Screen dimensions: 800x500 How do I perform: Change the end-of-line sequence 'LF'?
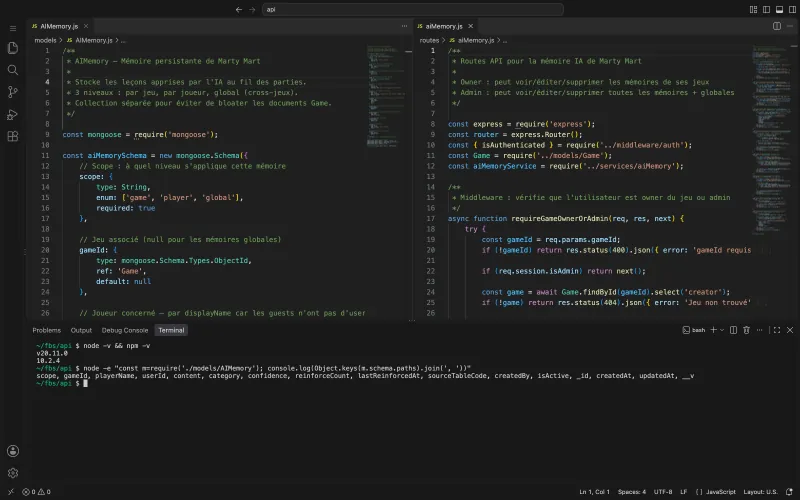(x=684, y=492)
